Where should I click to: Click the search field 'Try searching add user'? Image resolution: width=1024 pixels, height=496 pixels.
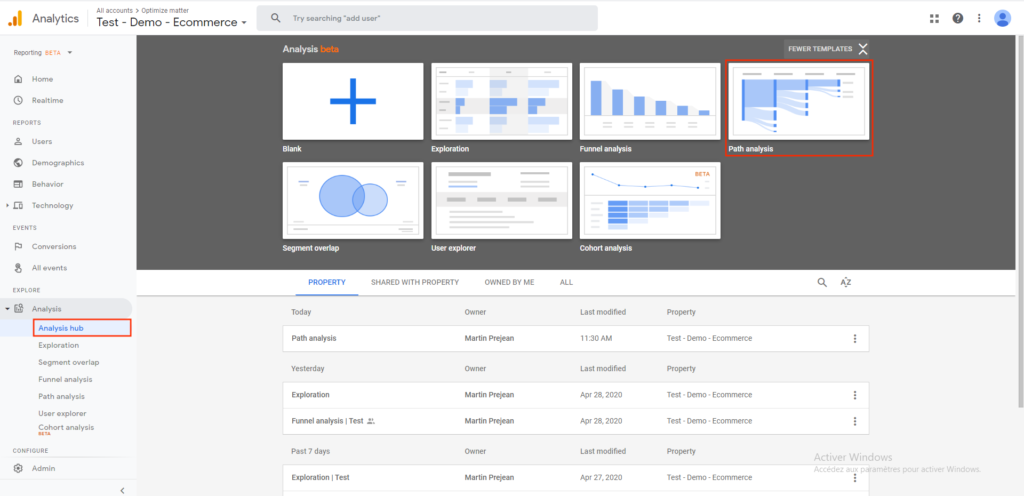point(427,18)
